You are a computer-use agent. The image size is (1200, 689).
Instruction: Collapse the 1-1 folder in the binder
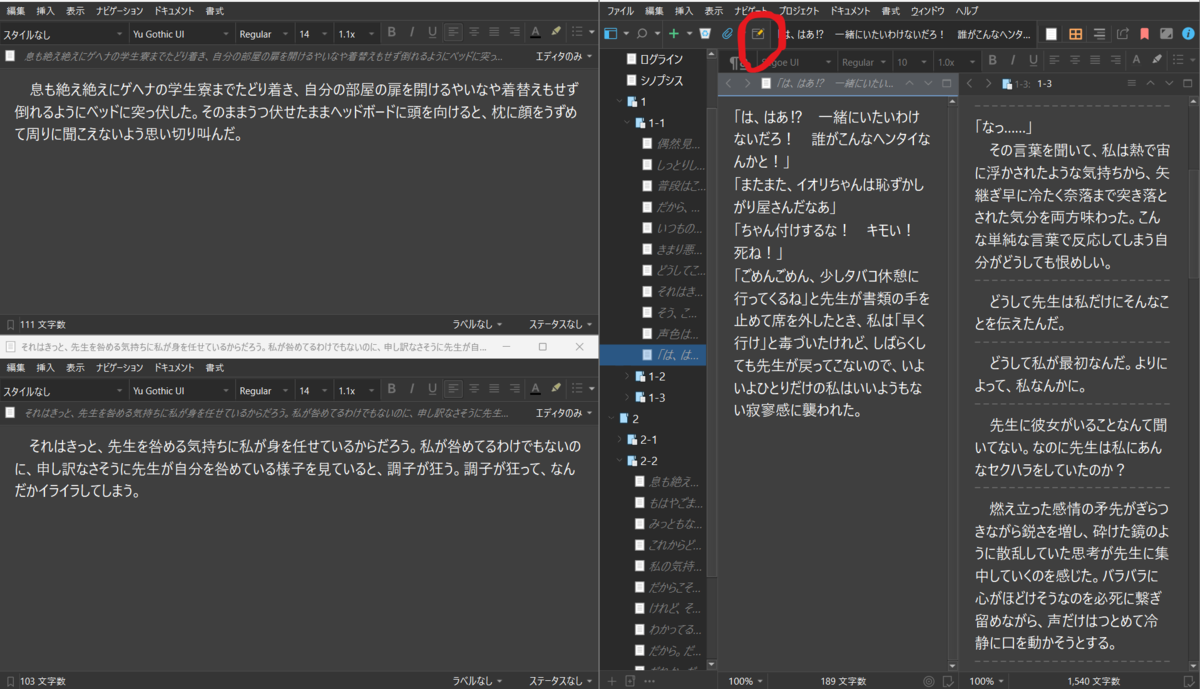(629, 121)
